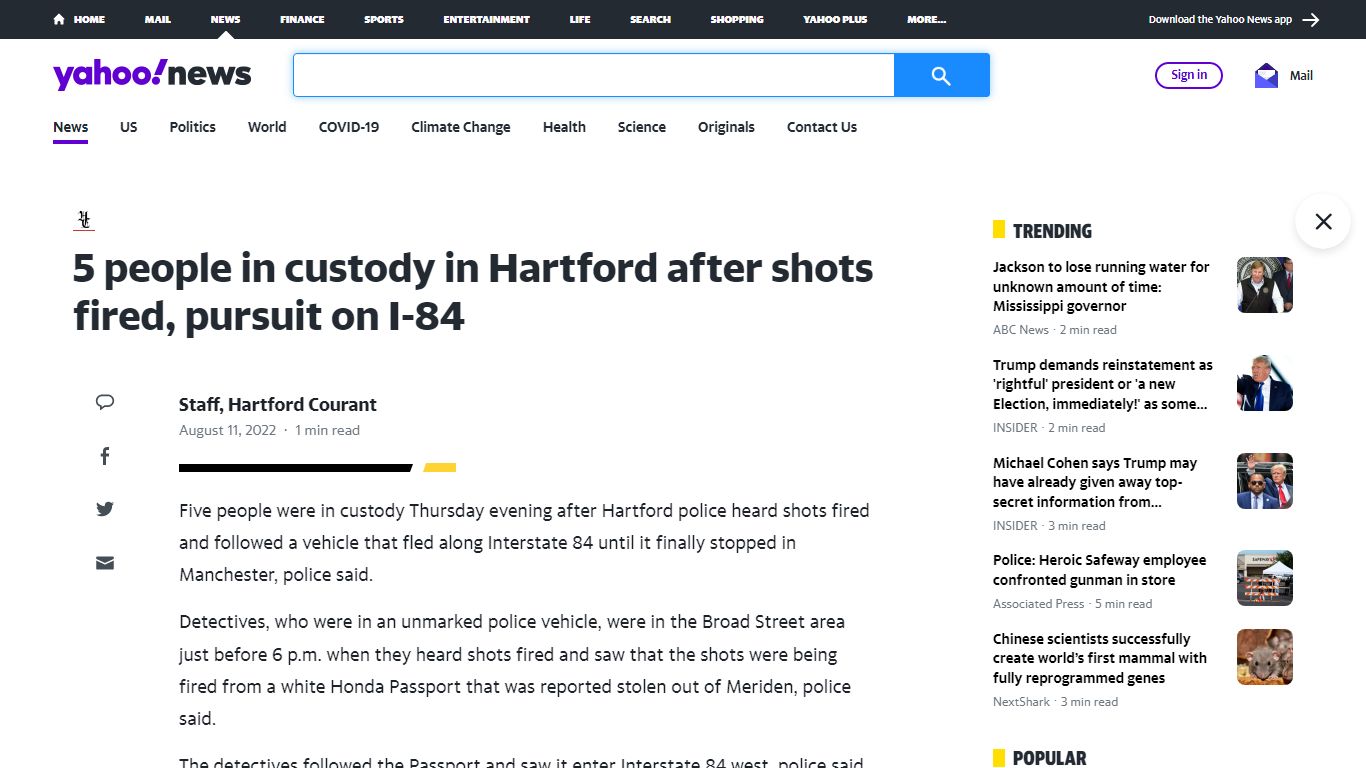Switch to the COVID-19 tab
Image resolution: width=1366 pixels, height=768 pixels.
click(x=349, y=127)
